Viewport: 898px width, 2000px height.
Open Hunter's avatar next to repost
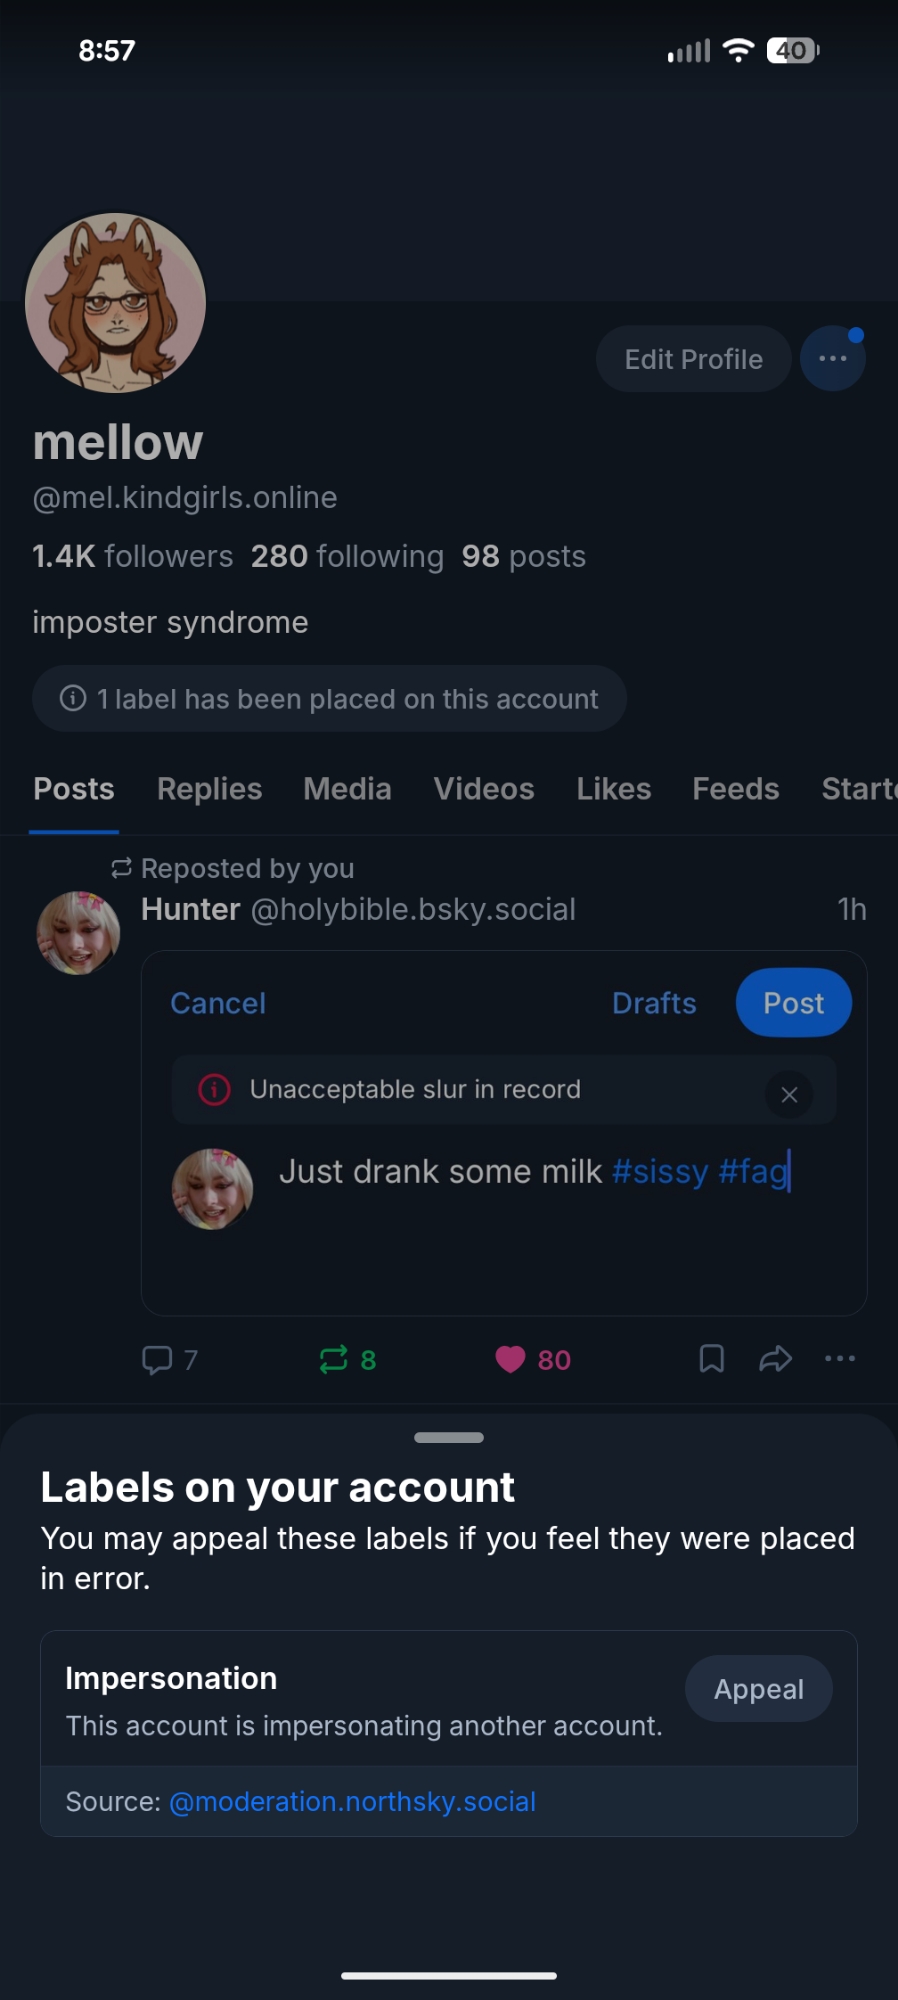click(x=78, y=933)
